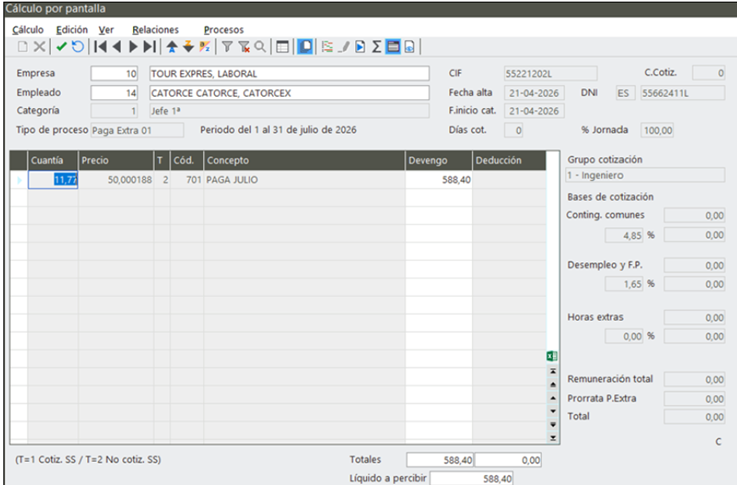The width and height of the screenshot is (737, 485).
Task: Apply filter using the funnel icon
Action: pyautogui.click(x=227, y=47)
